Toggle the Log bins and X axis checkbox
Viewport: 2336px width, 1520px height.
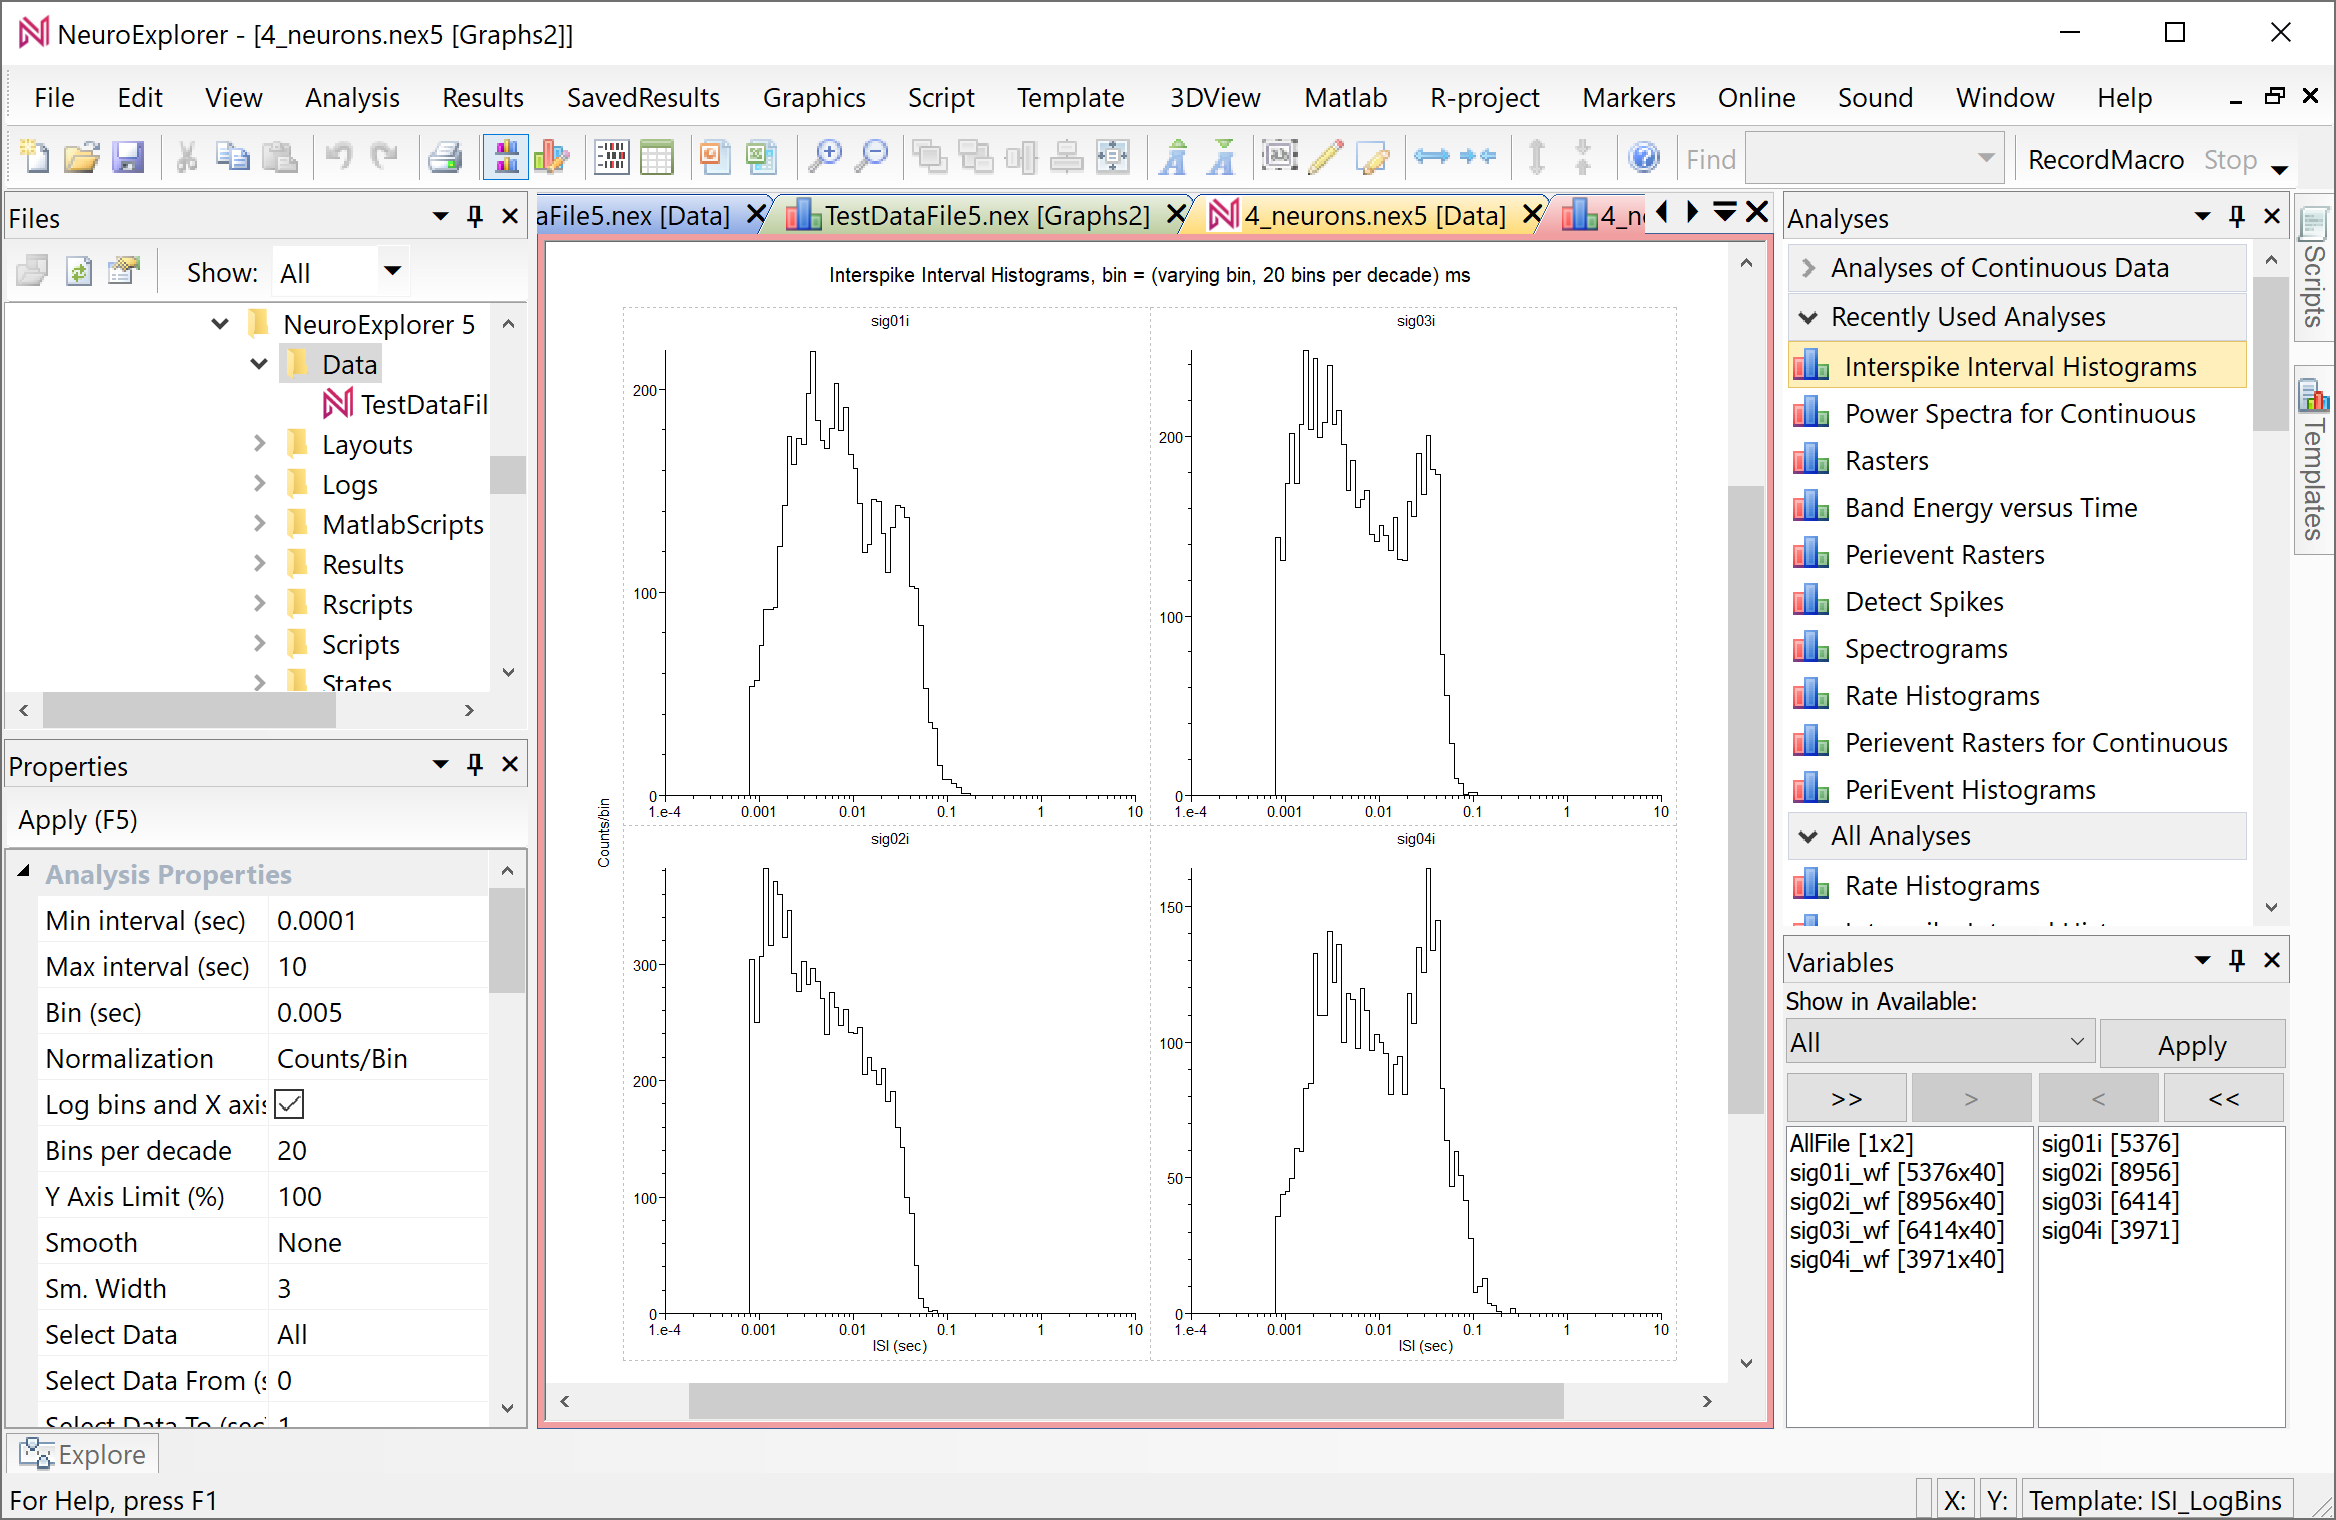pyautogui.click(x=289, y=1104)
